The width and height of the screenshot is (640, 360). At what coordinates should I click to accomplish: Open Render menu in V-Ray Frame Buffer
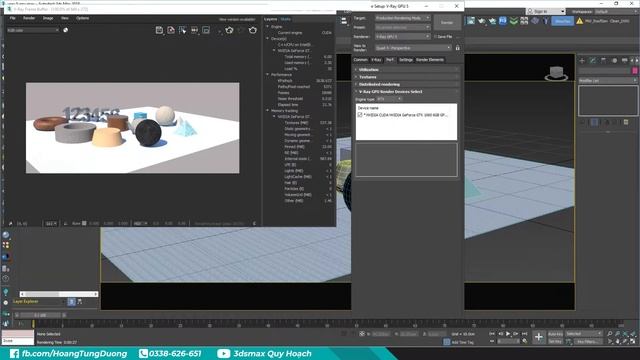click(29, 18)
